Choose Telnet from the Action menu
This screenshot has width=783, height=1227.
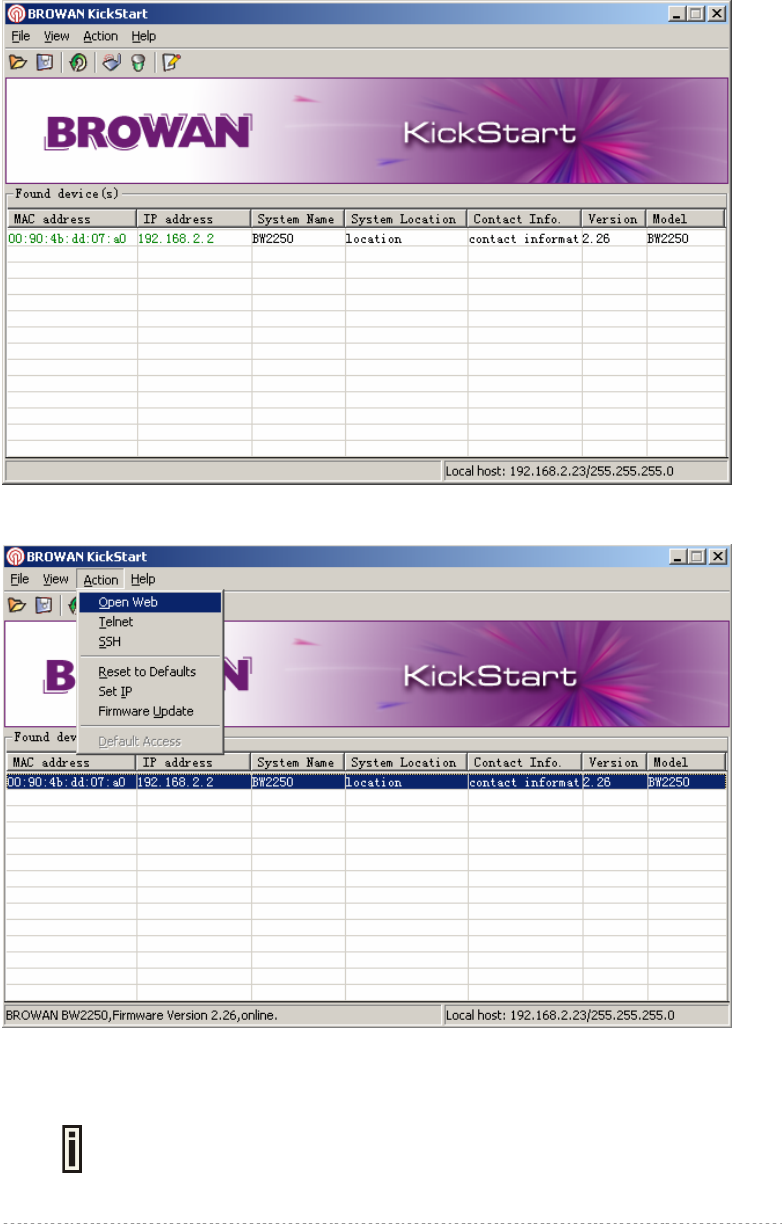coord(150,622)
